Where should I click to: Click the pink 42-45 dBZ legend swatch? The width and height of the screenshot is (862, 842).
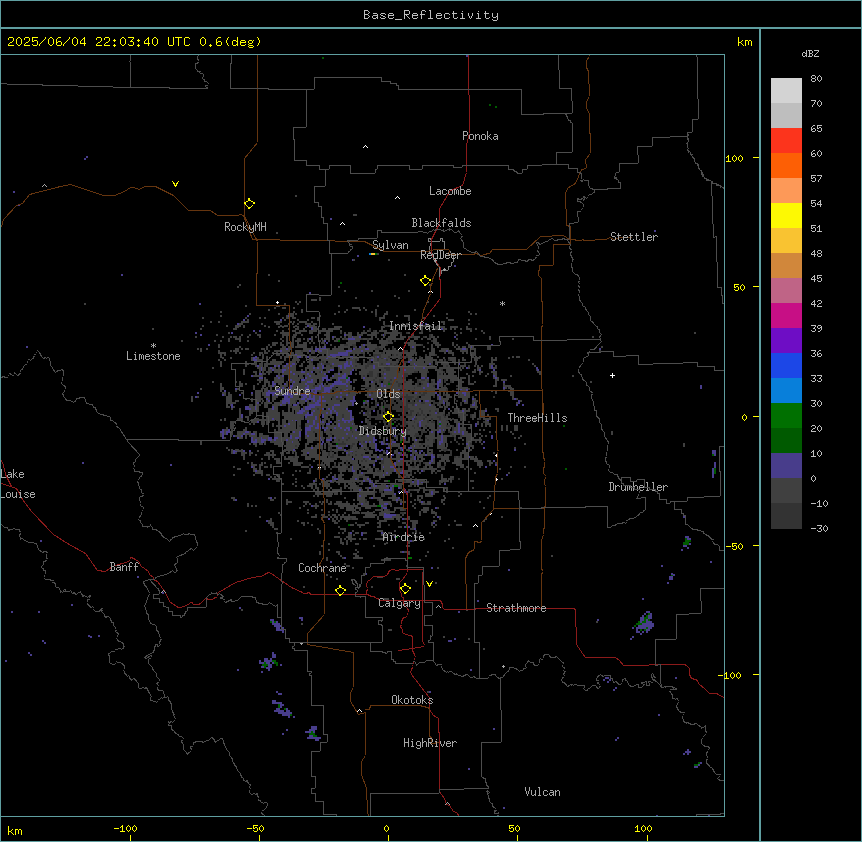[x=786, y=290]
